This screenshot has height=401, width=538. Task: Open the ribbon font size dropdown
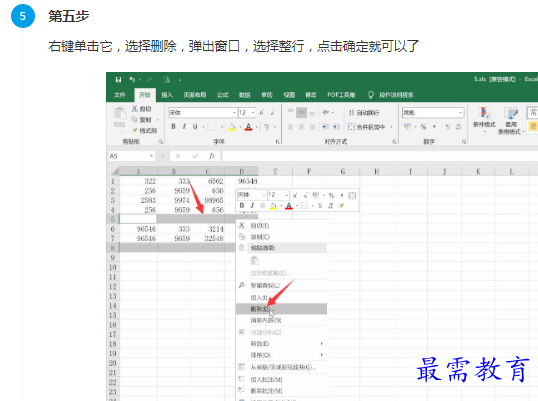tap(253, 113)
